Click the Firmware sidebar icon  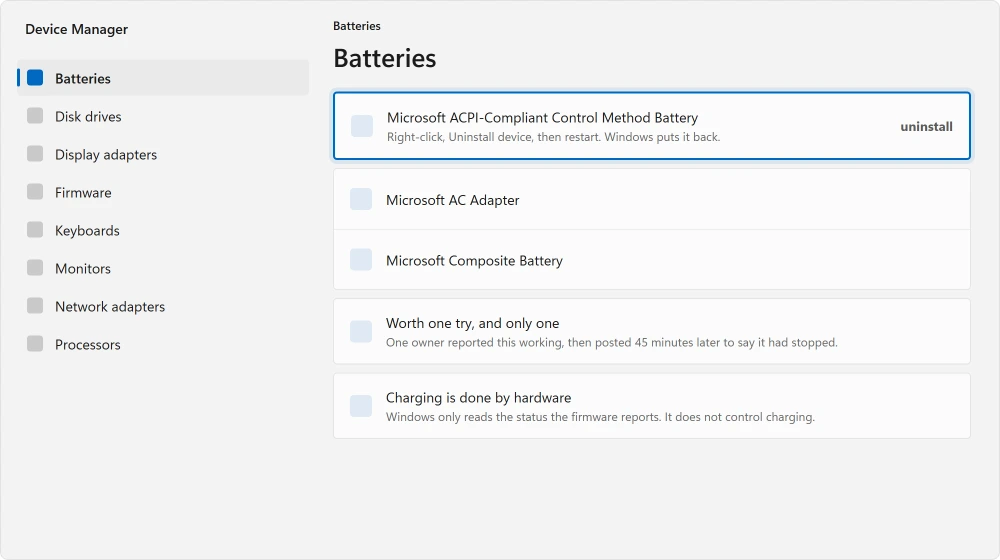coord(35,192)
